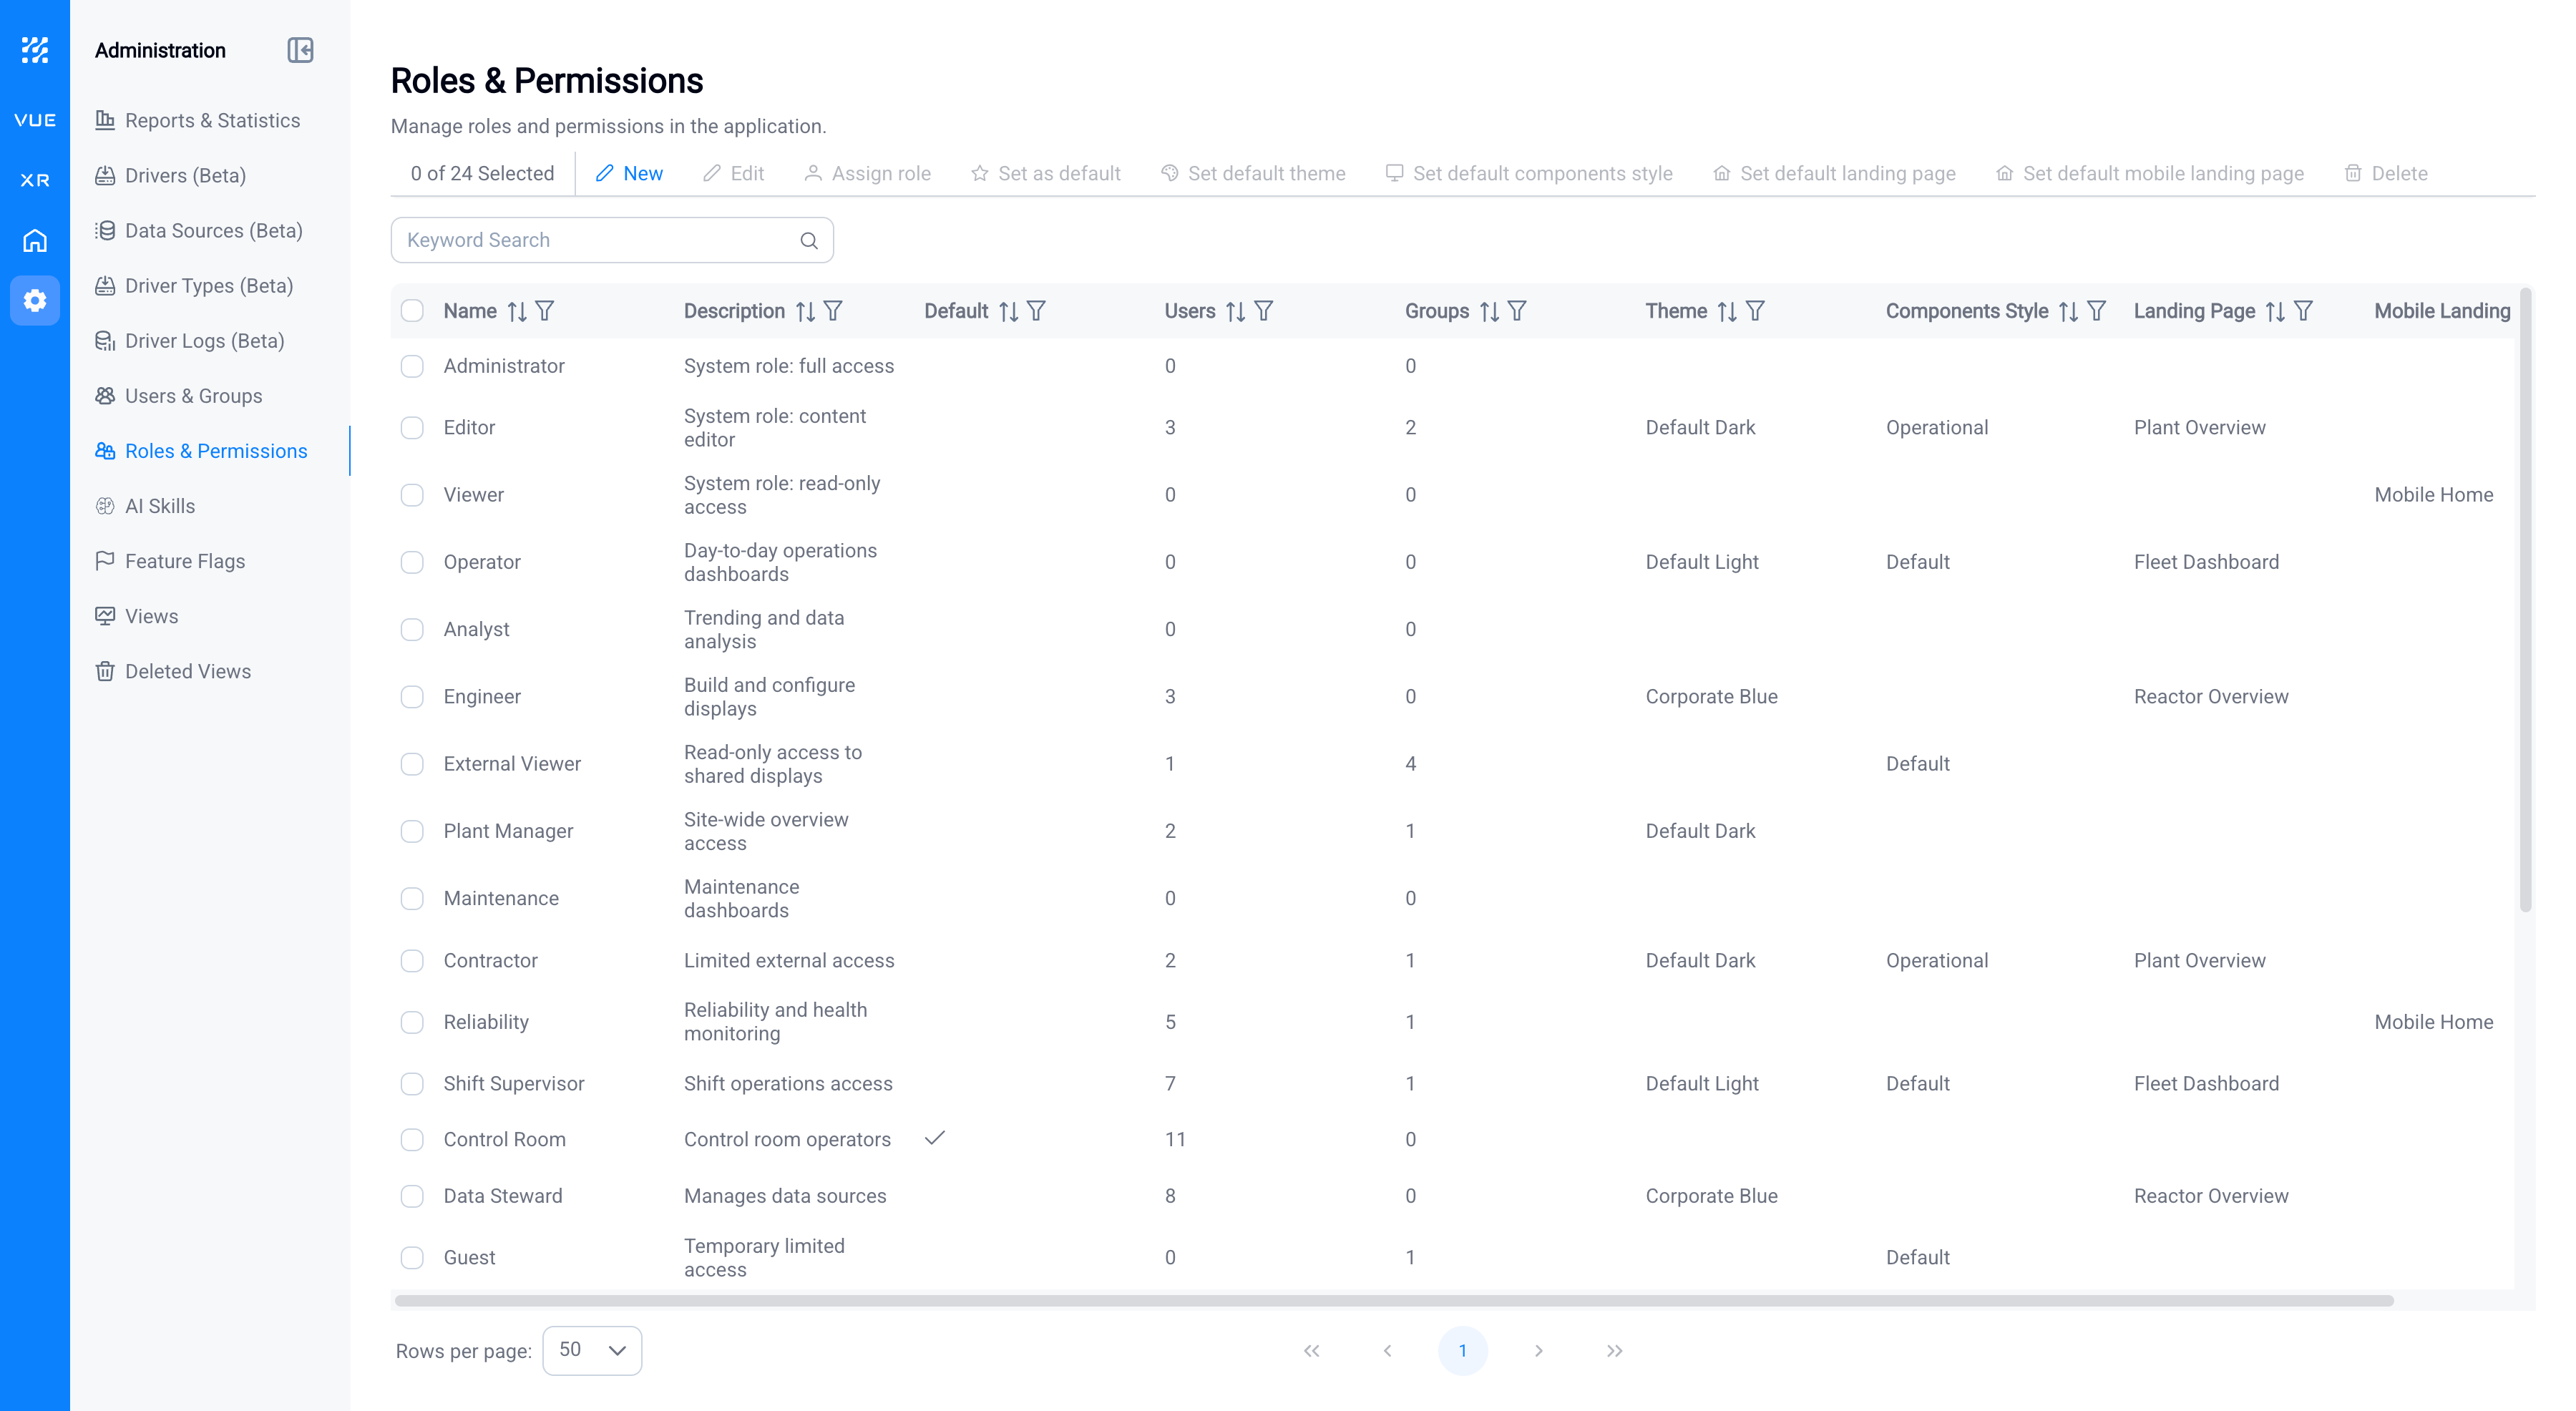Screen dimensions: 2576x1411
Task: Go to next page arrow
Action: (1538, 1351)
